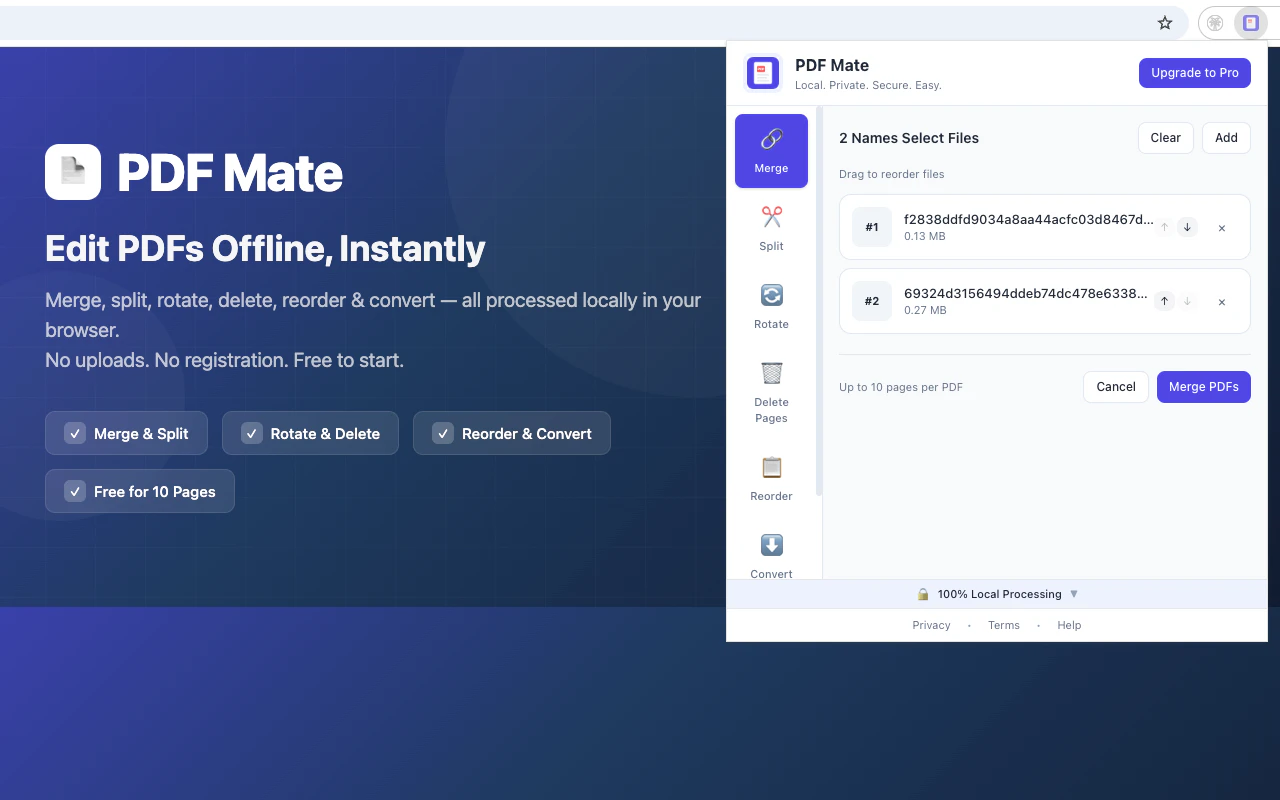The image size is (1280, 800).
Task: Click the 0.27 MB file size text
Action: (925, 311)
